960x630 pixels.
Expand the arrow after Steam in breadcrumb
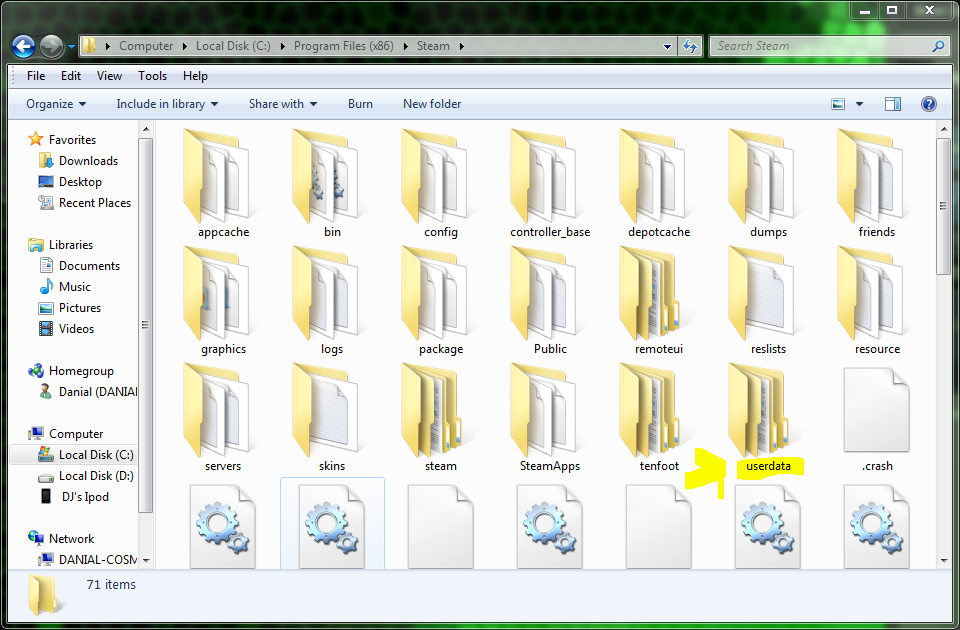[x=461, y=46]
